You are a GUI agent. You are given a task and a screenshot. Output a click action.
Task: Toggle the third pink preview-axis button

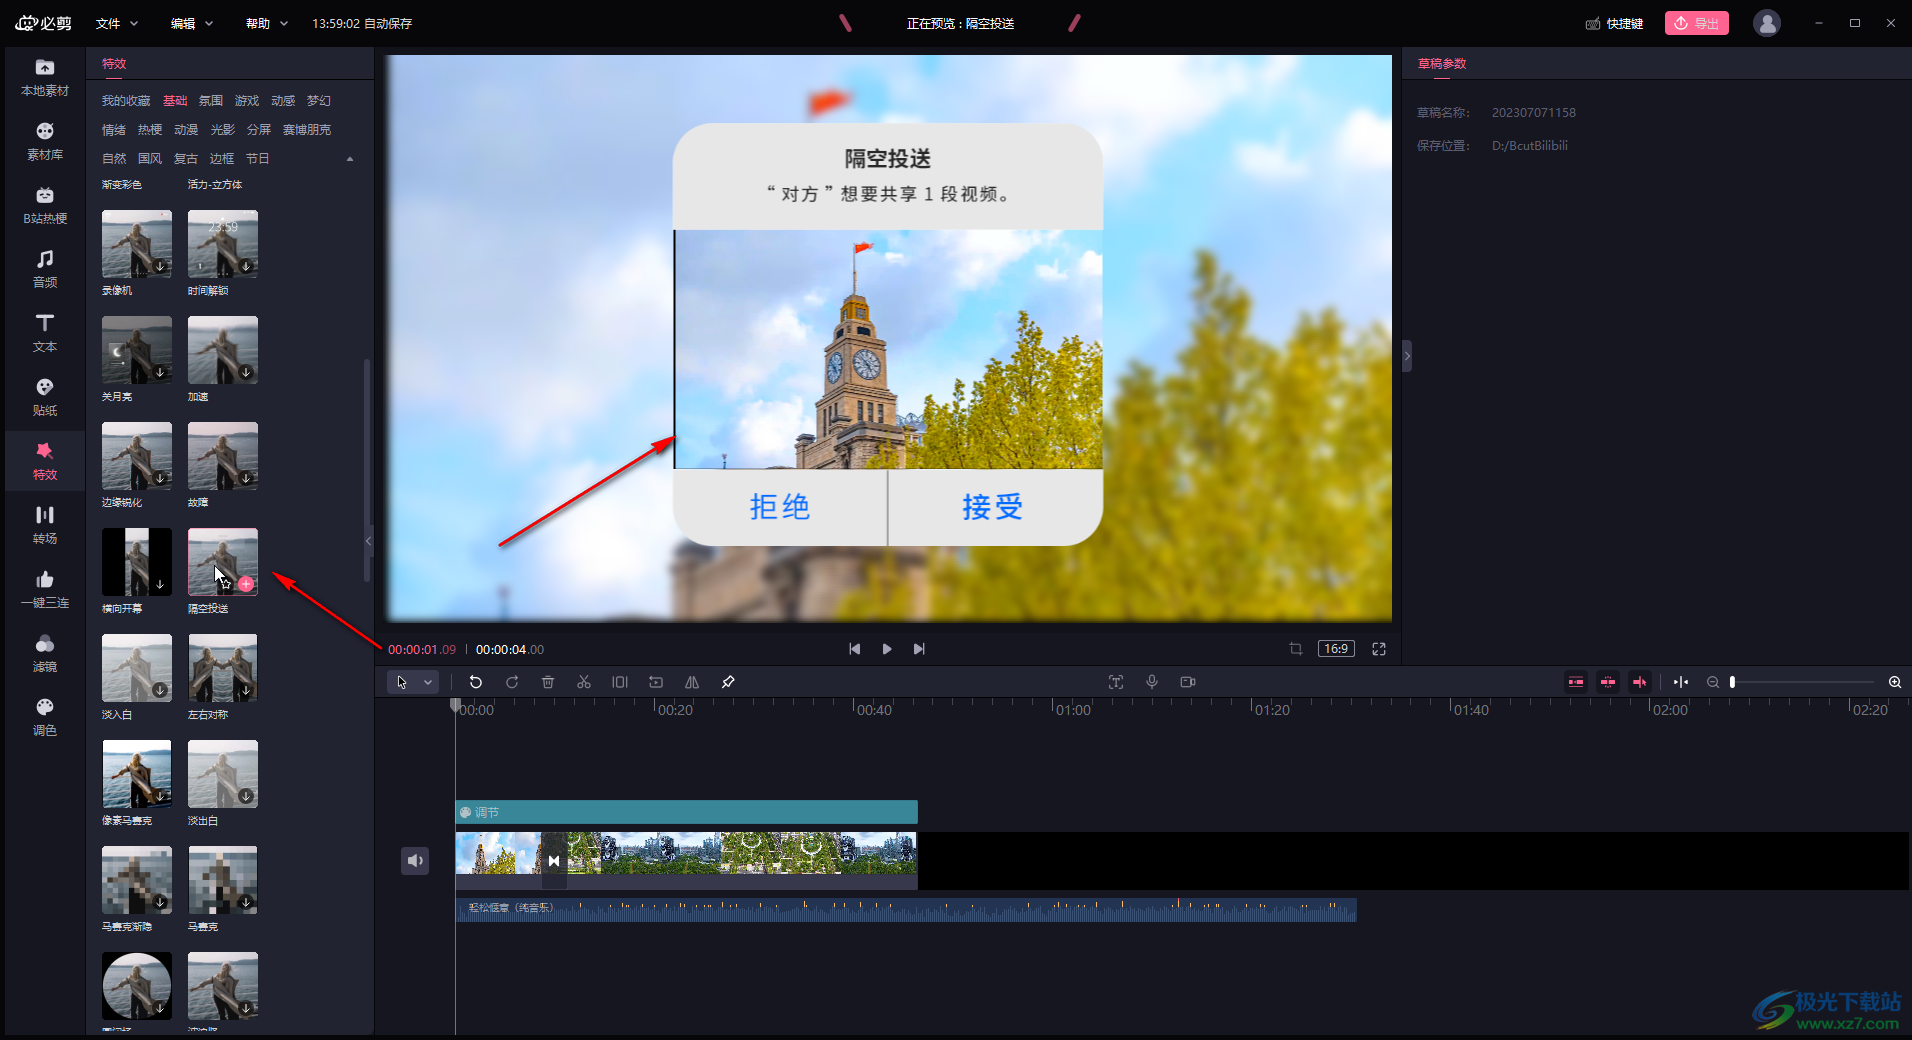point(1640,682)
